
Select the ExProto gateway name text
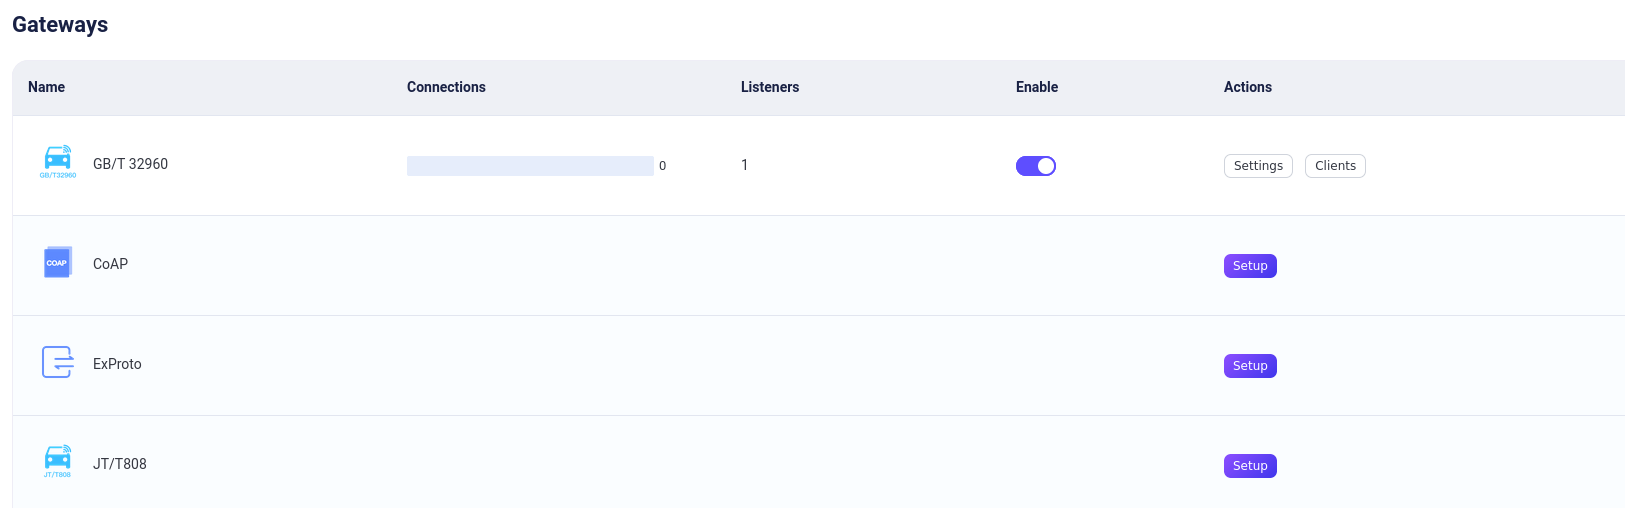pos(117,364)
